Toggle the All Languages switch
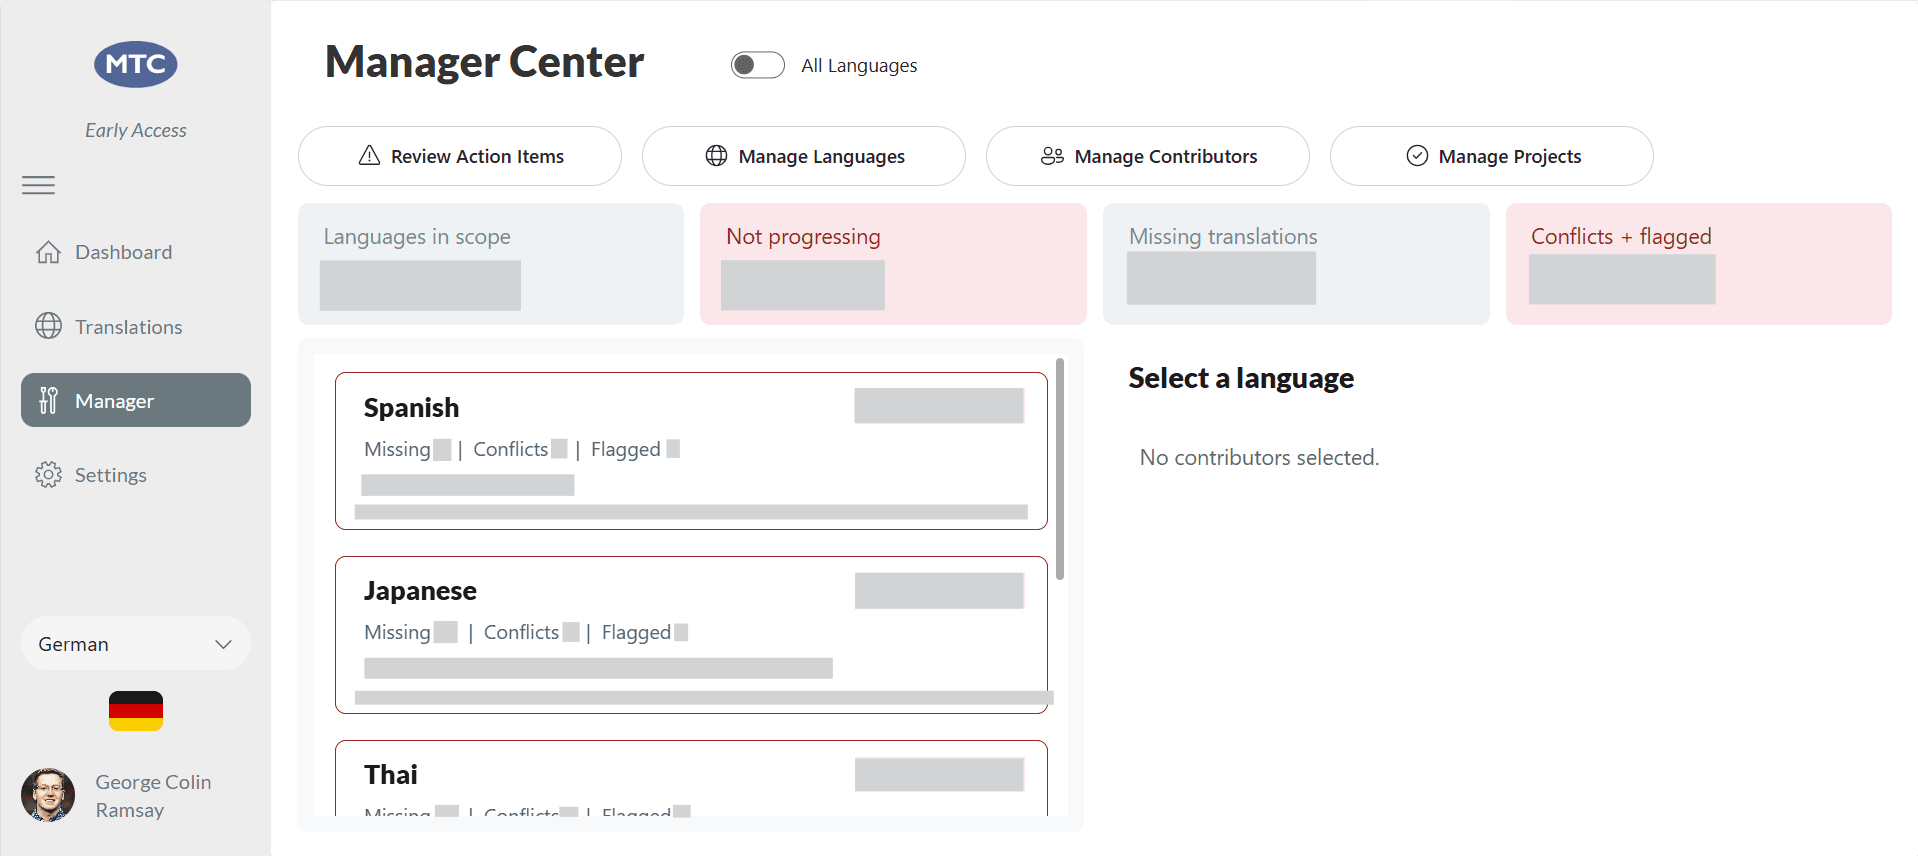Viewport: 1918px width, 856px height. click(x=758, y=65)
